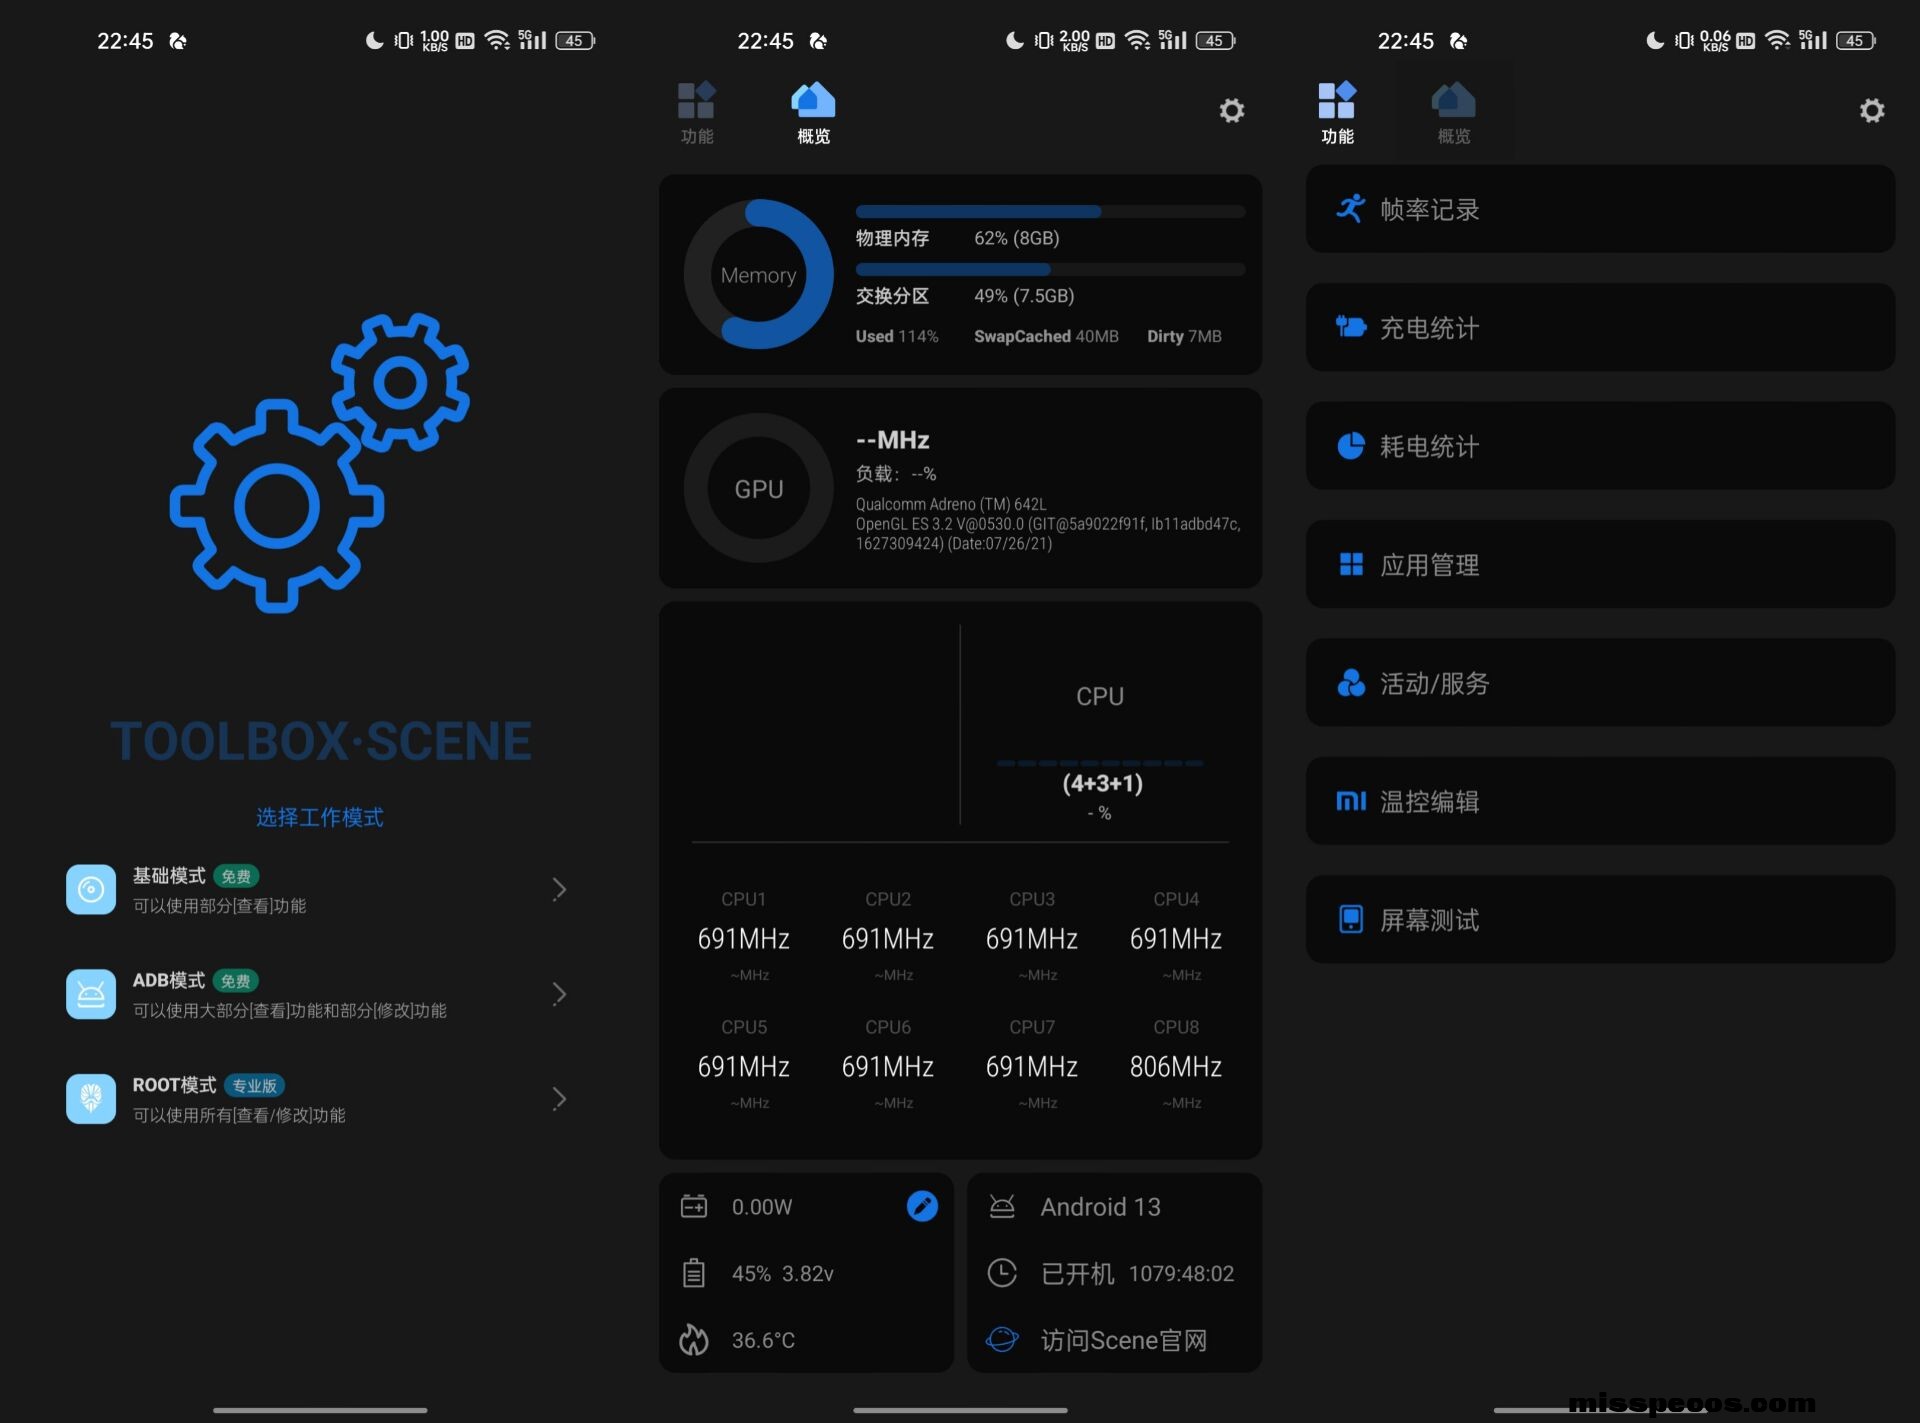This screenshot has width=1920, height=1423.
Task: Select the CPU6 frequency reading
Action: pos(888,1066)
